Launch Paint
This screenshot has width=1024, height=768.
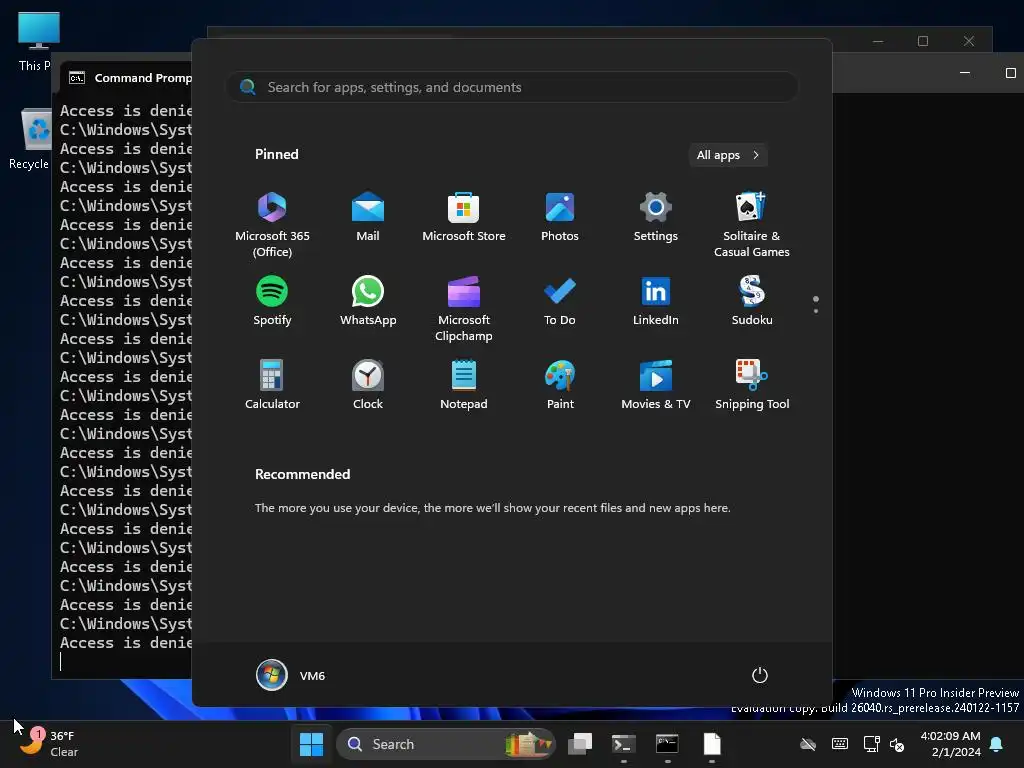tap(560, 385)
